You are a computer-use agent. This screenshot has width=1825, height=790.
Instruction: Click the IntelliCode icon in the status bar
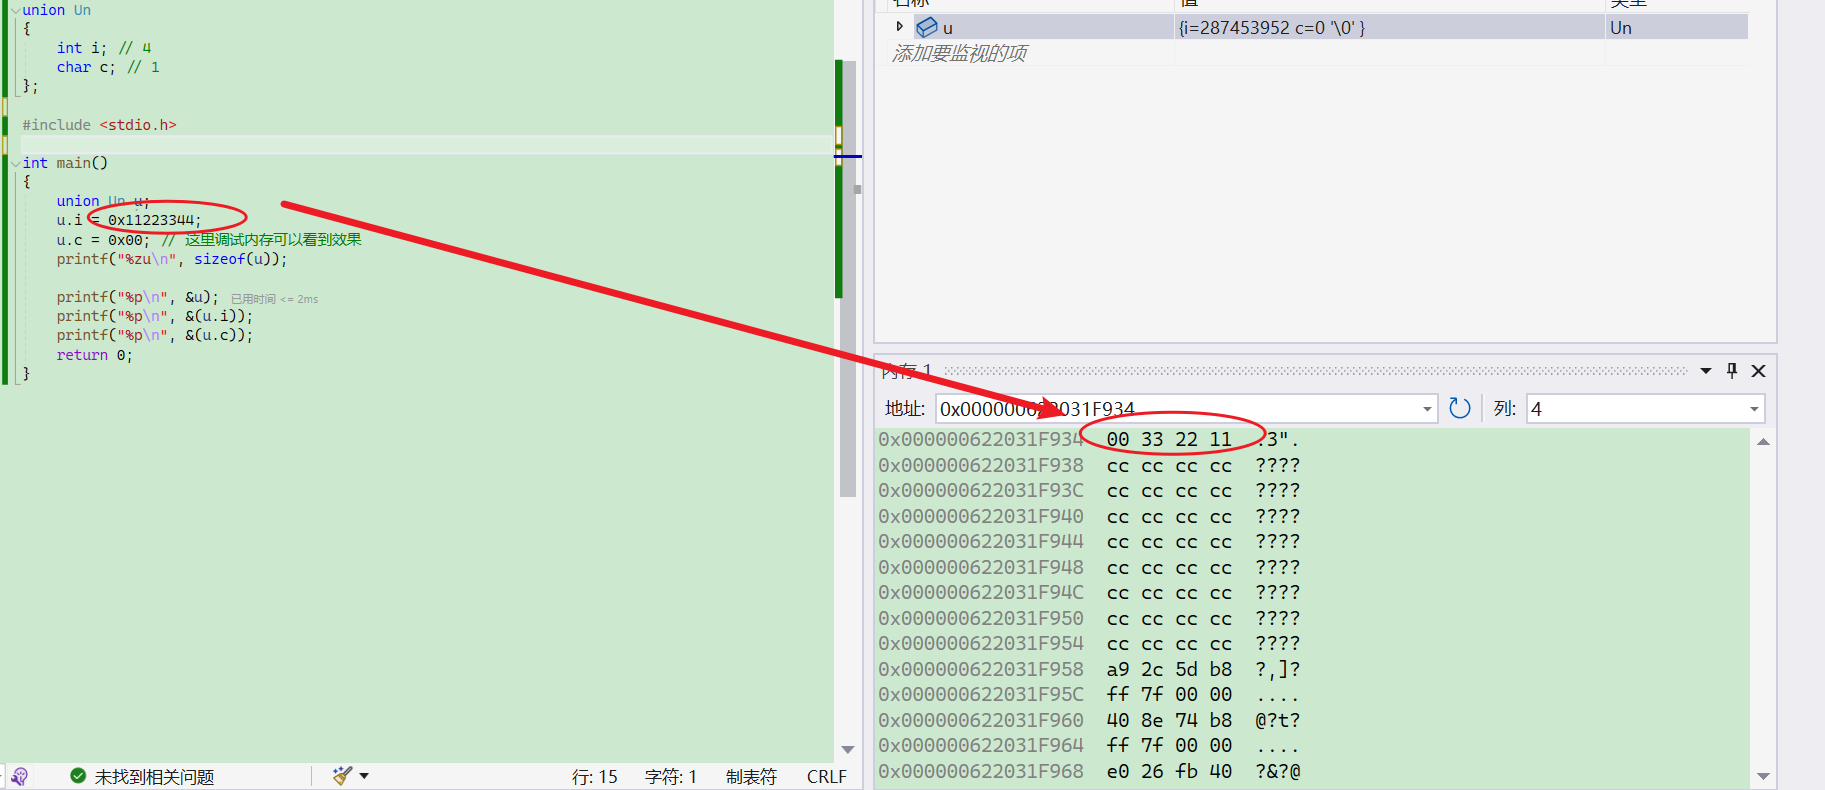click(19, 776)
